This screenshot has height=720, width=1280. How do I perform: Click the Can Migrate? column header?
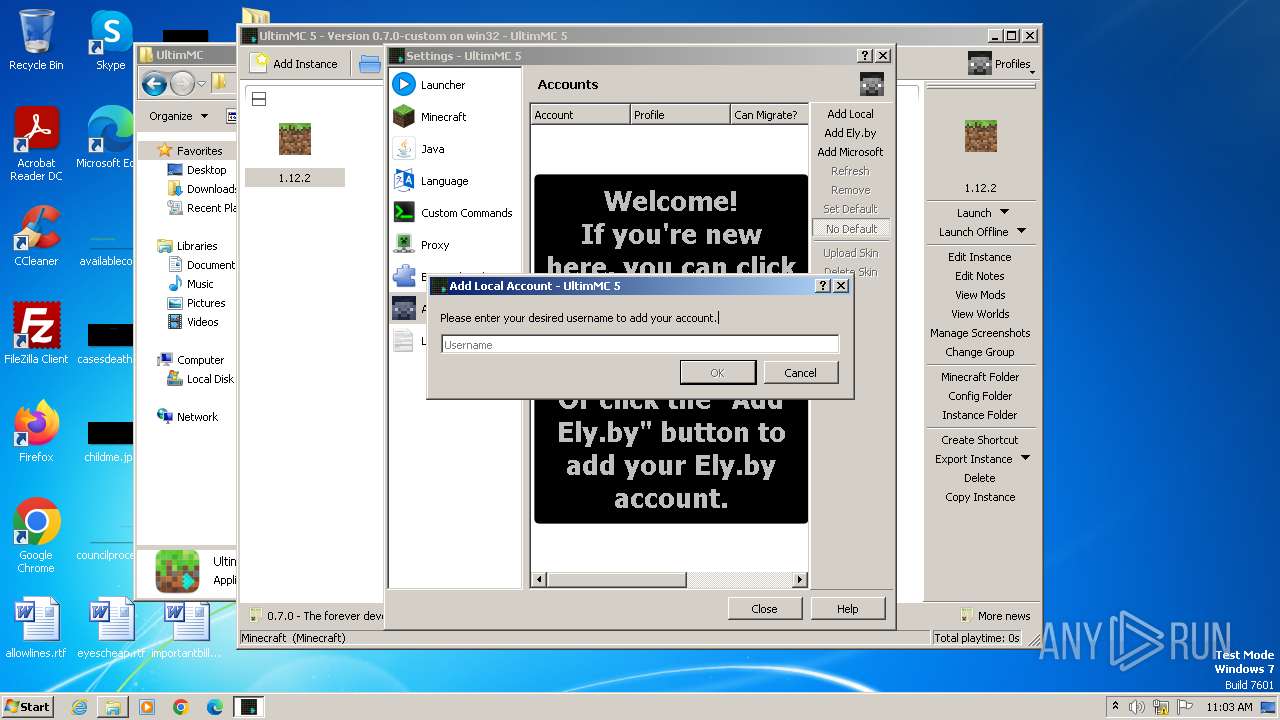point(769,115)
